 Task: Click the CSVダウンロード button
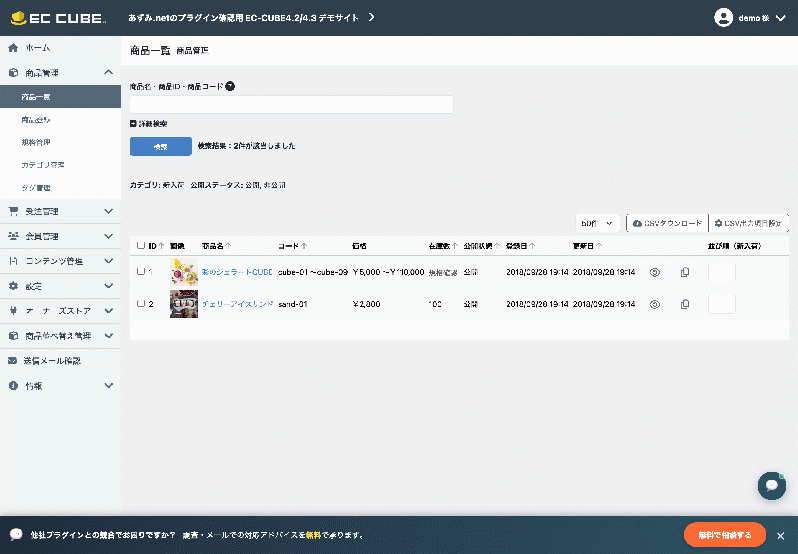point(667,223)
